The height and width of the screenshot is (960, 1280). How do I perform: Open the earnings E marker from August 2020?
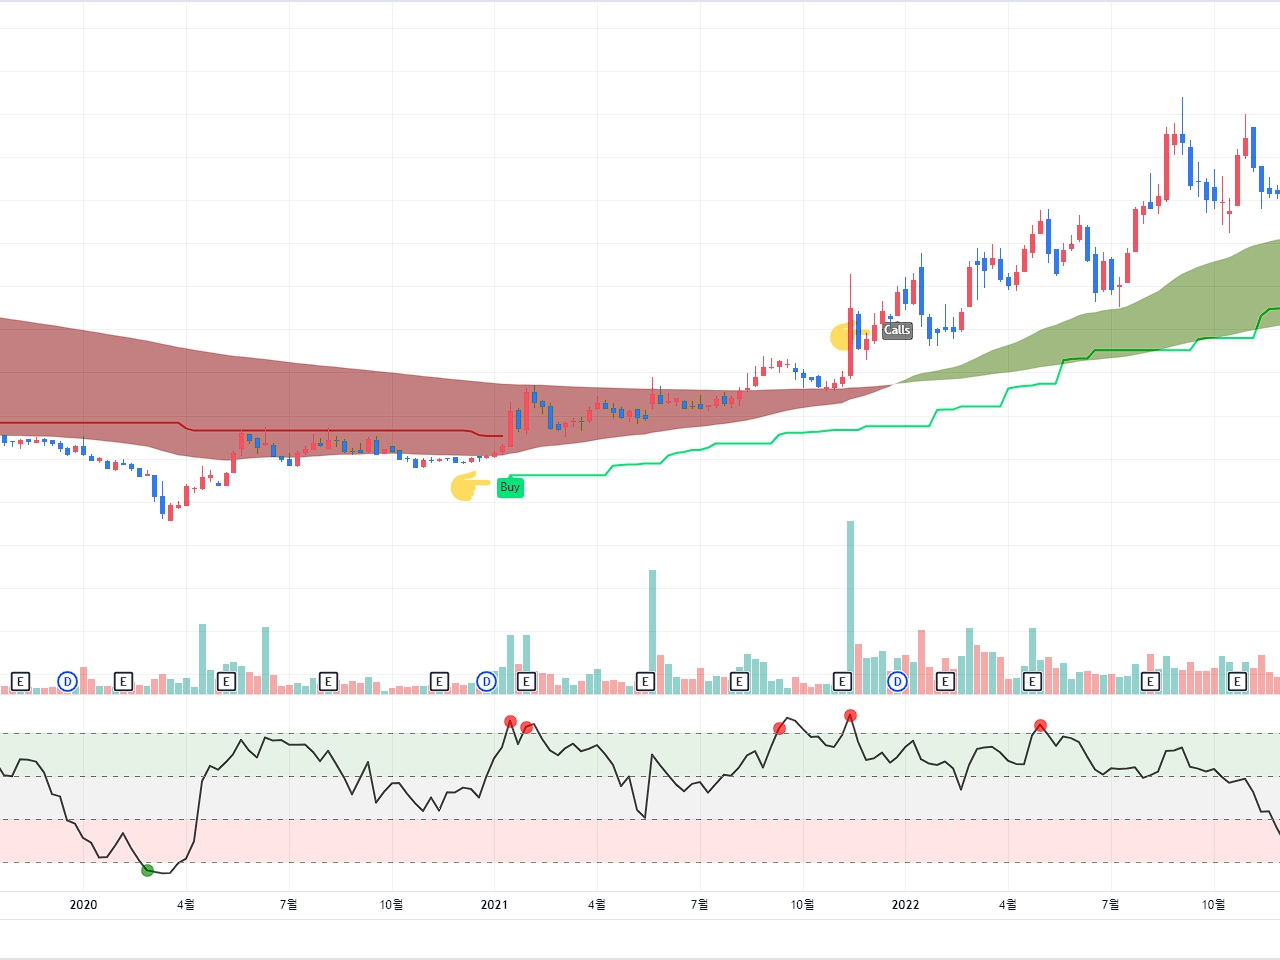[x=328, y=682]
